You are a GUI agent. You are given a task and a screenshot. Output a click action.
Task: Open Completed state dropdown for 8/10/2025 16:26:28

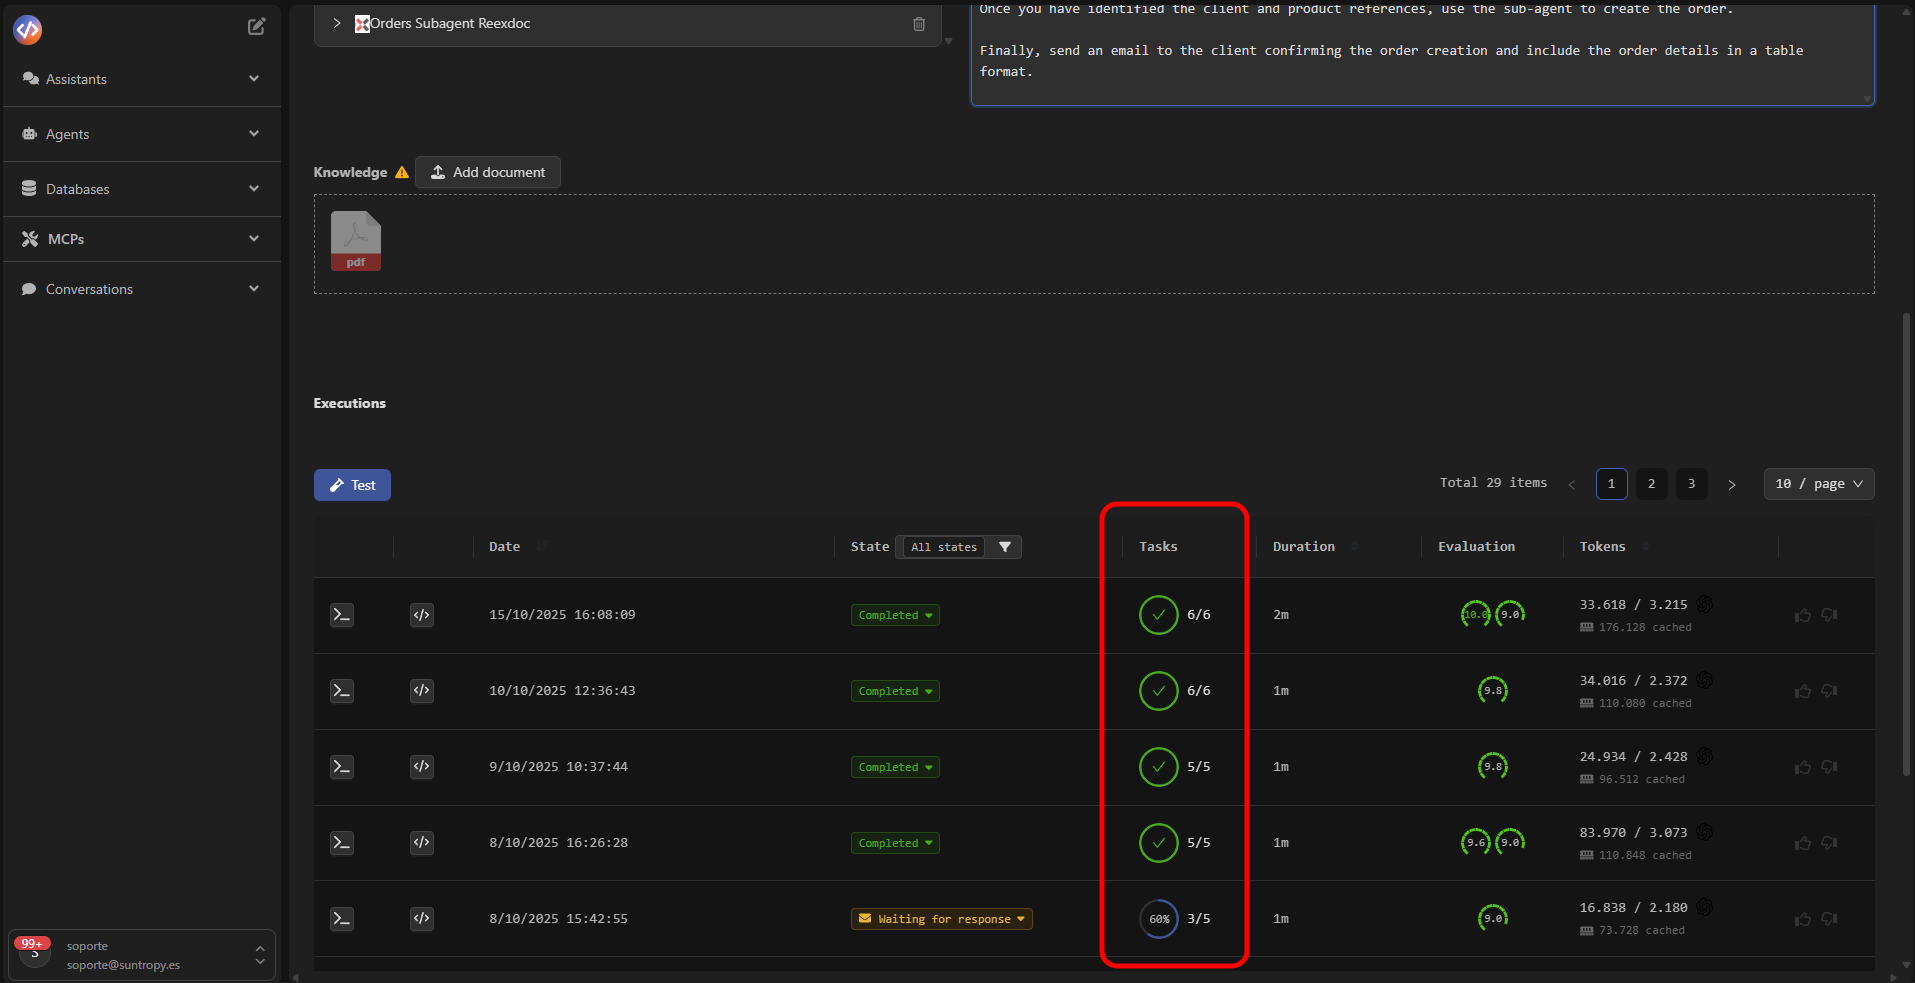pos(895,843)
